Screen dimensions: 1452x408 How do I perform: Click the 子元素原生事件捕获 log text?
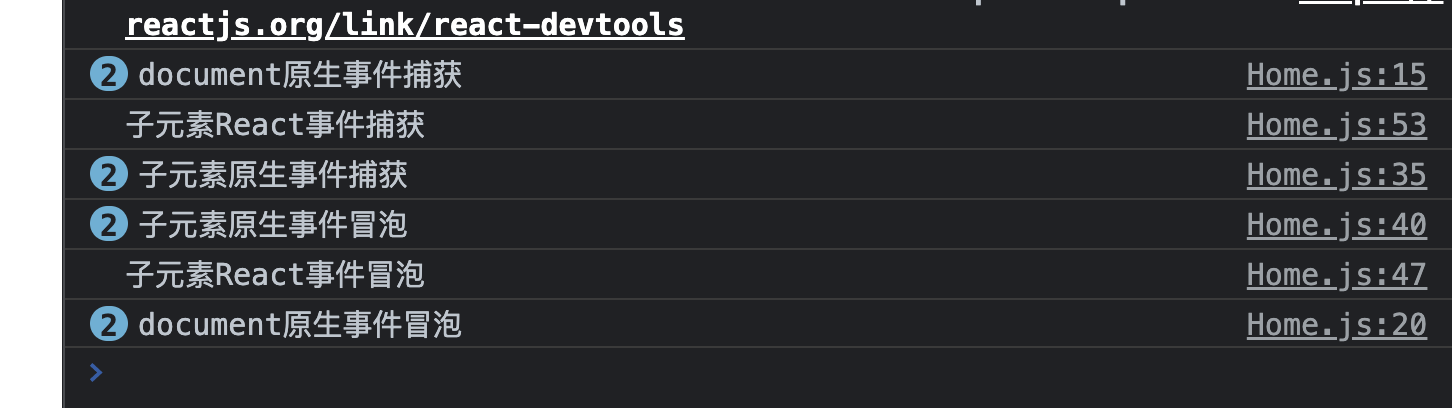[x=273, y=175]
